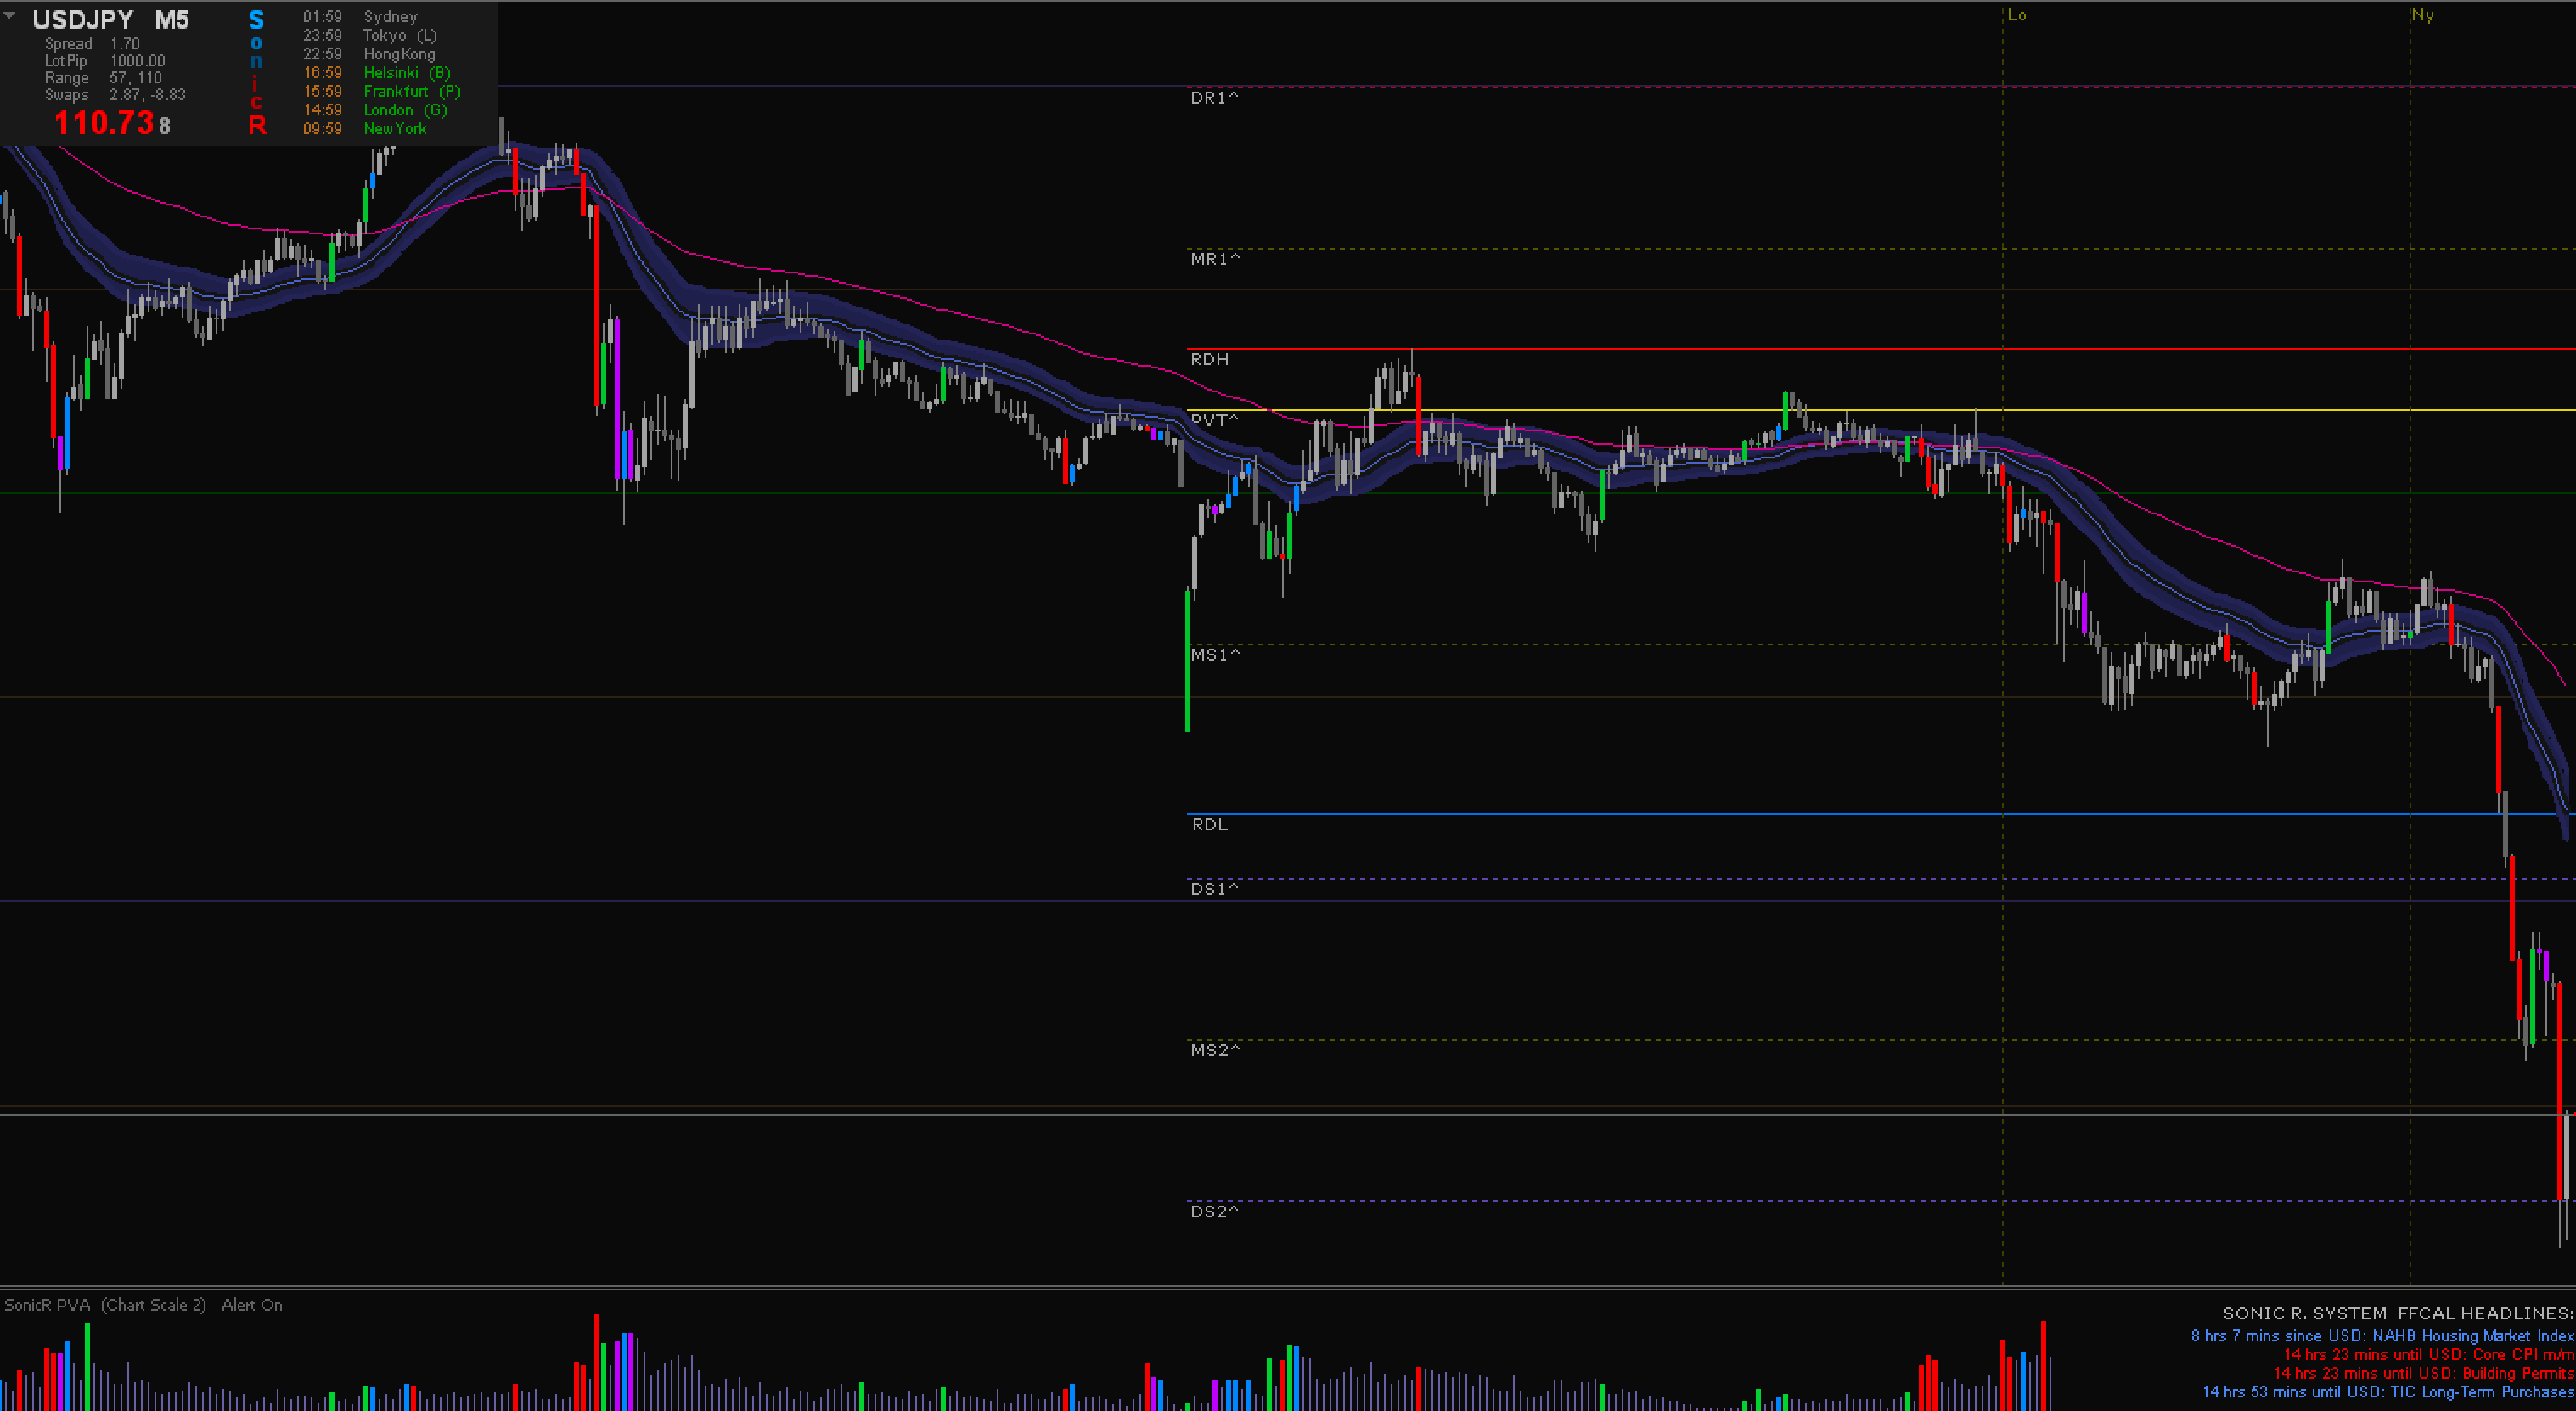Click the SonicR PVA indicator label
2576x1411 pixels.
[x=47, y=1305]
